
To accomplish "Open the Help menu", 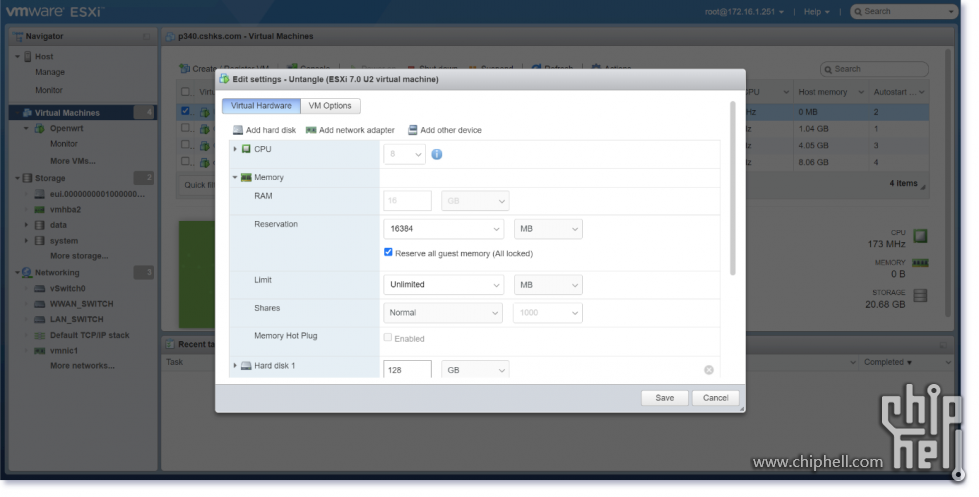I will click(x=817, y=12).
